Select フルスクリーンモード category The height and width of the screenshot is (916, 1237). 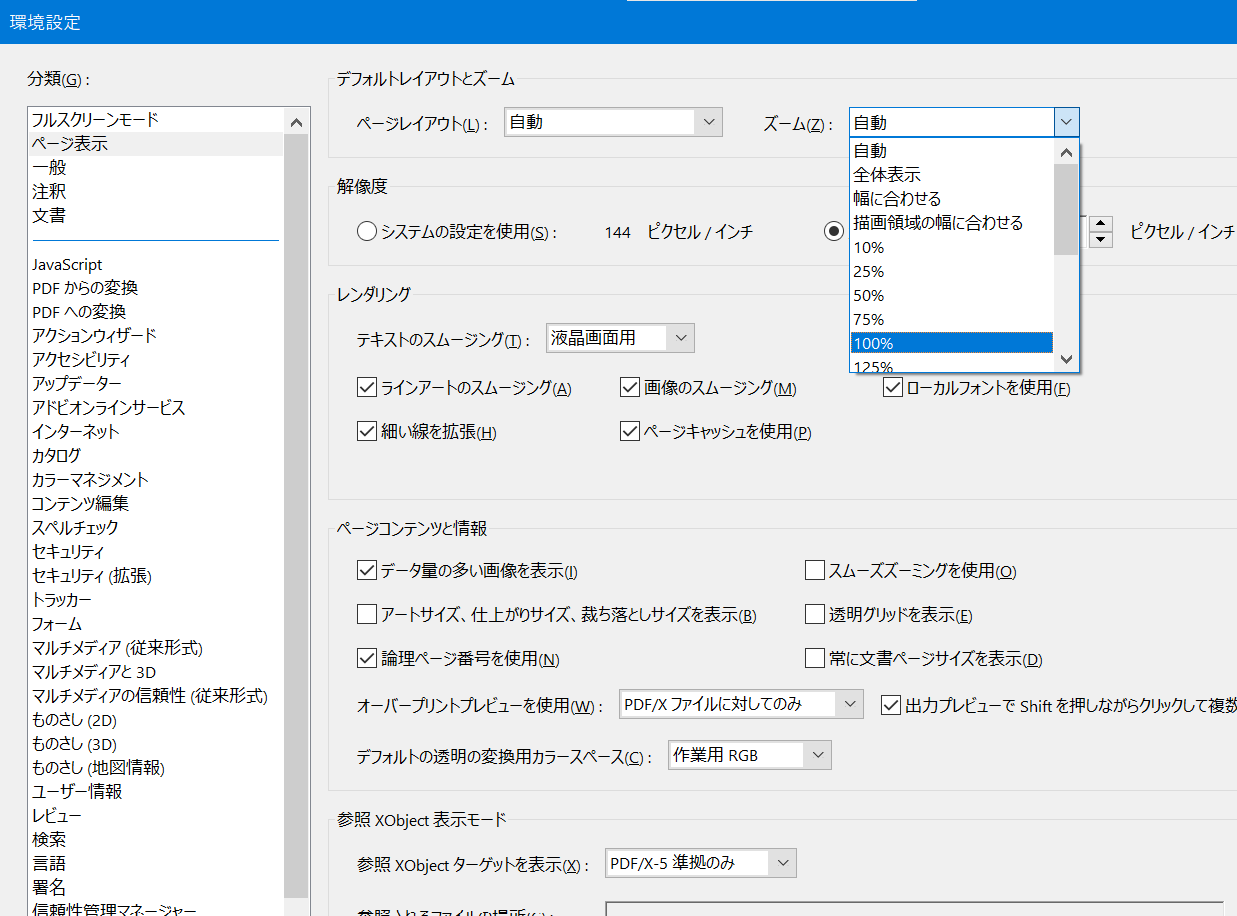click(95, 120)
